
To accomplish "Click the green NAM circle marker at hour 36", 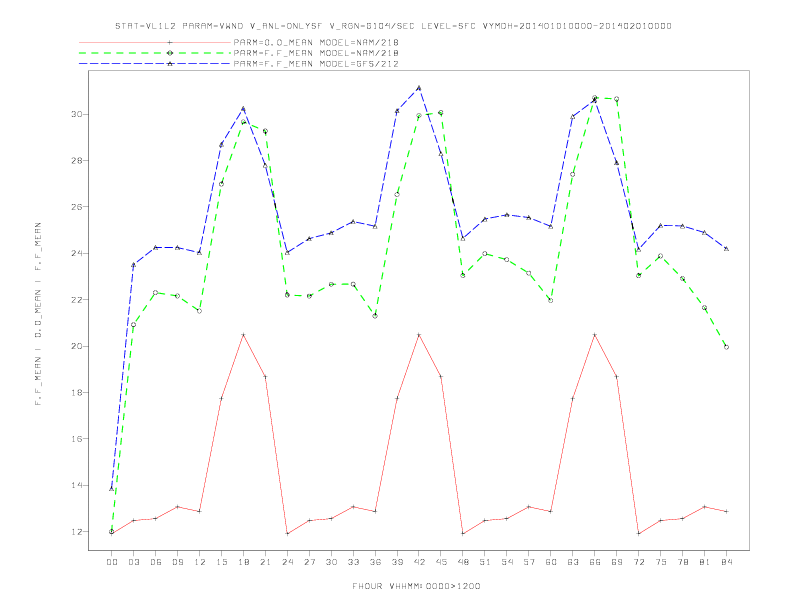I will coord(375,316).
